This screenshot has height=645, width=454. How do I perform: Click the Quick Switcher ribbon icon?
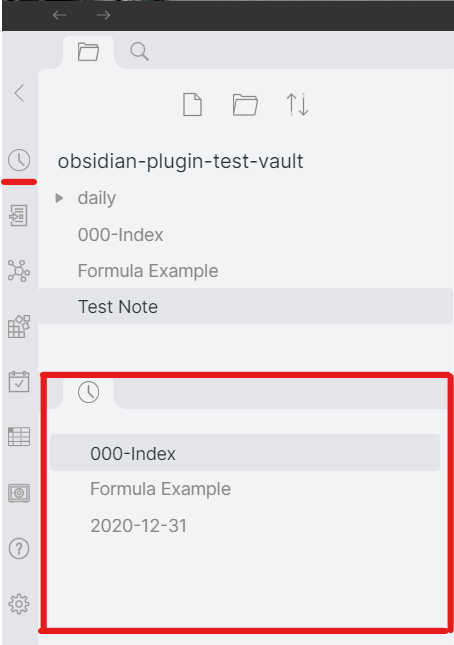[19, 215]
